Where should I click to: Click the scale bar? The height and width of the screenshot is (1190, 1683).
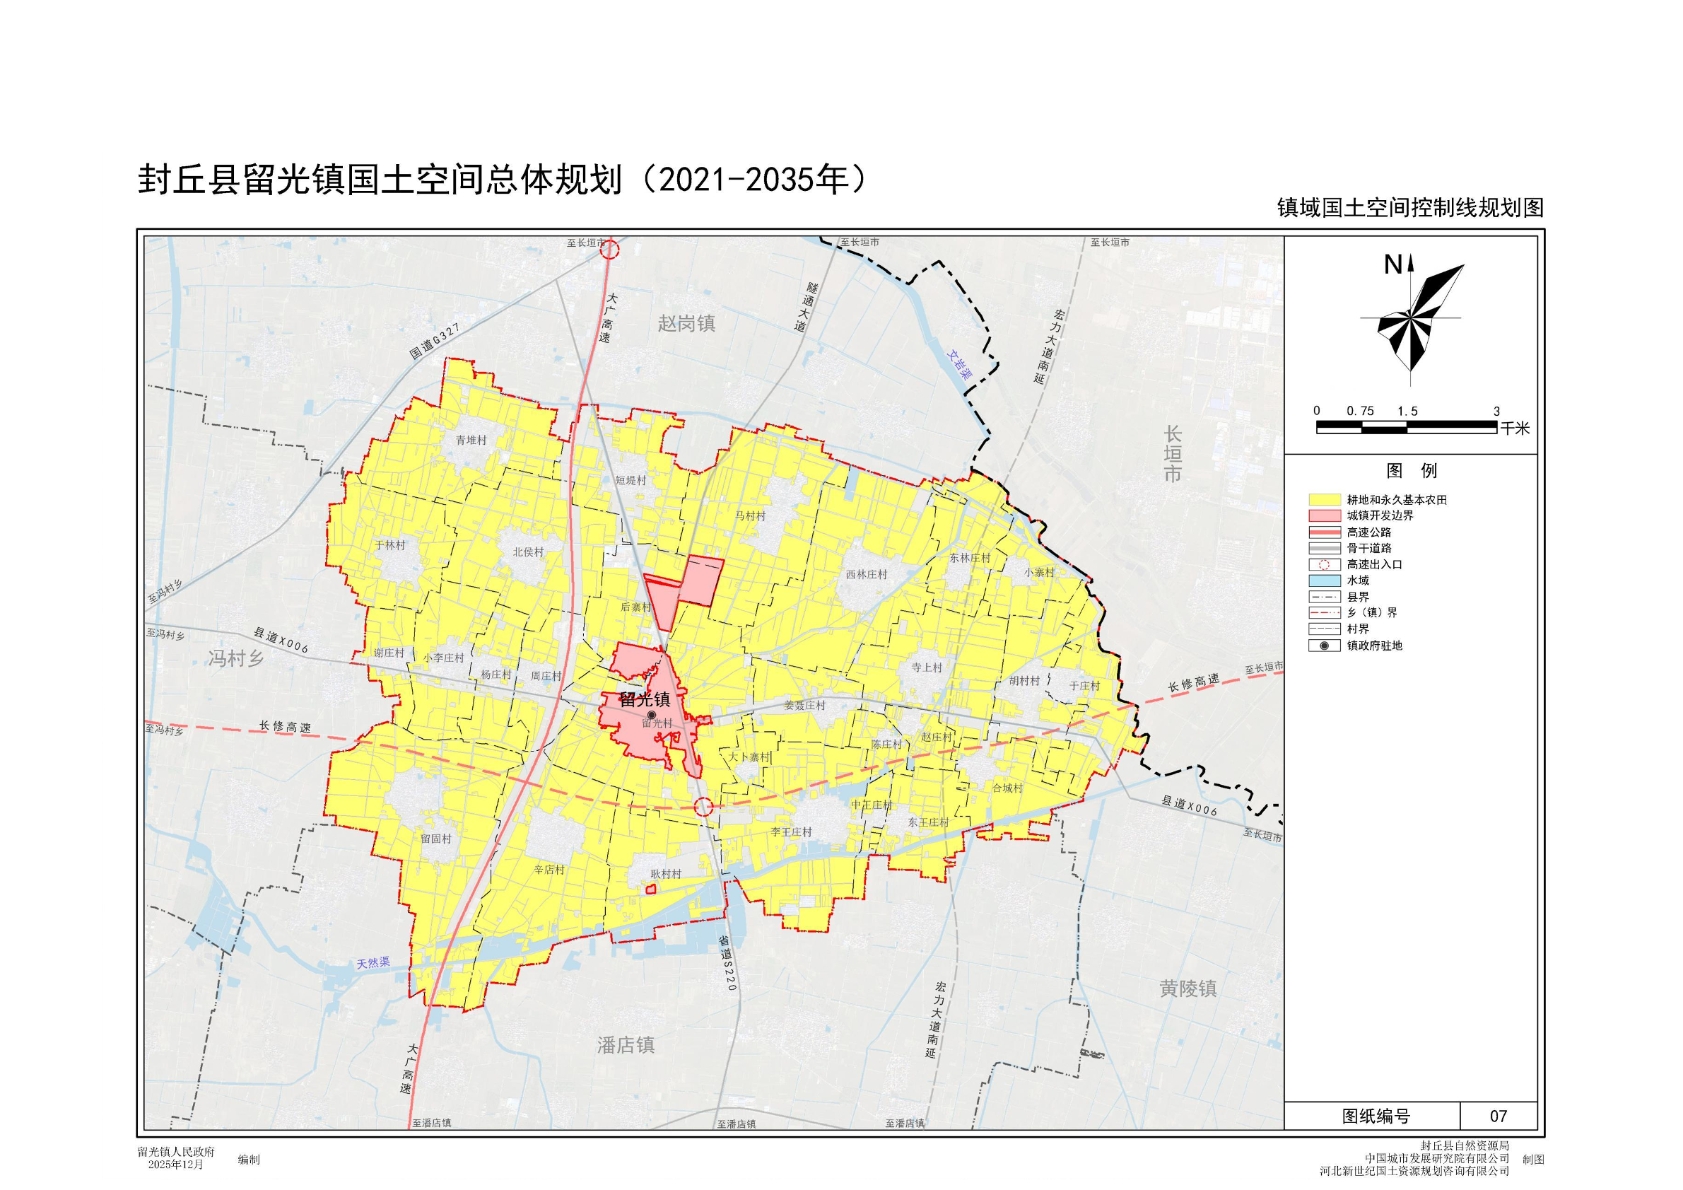click(x=1406, y=427)
